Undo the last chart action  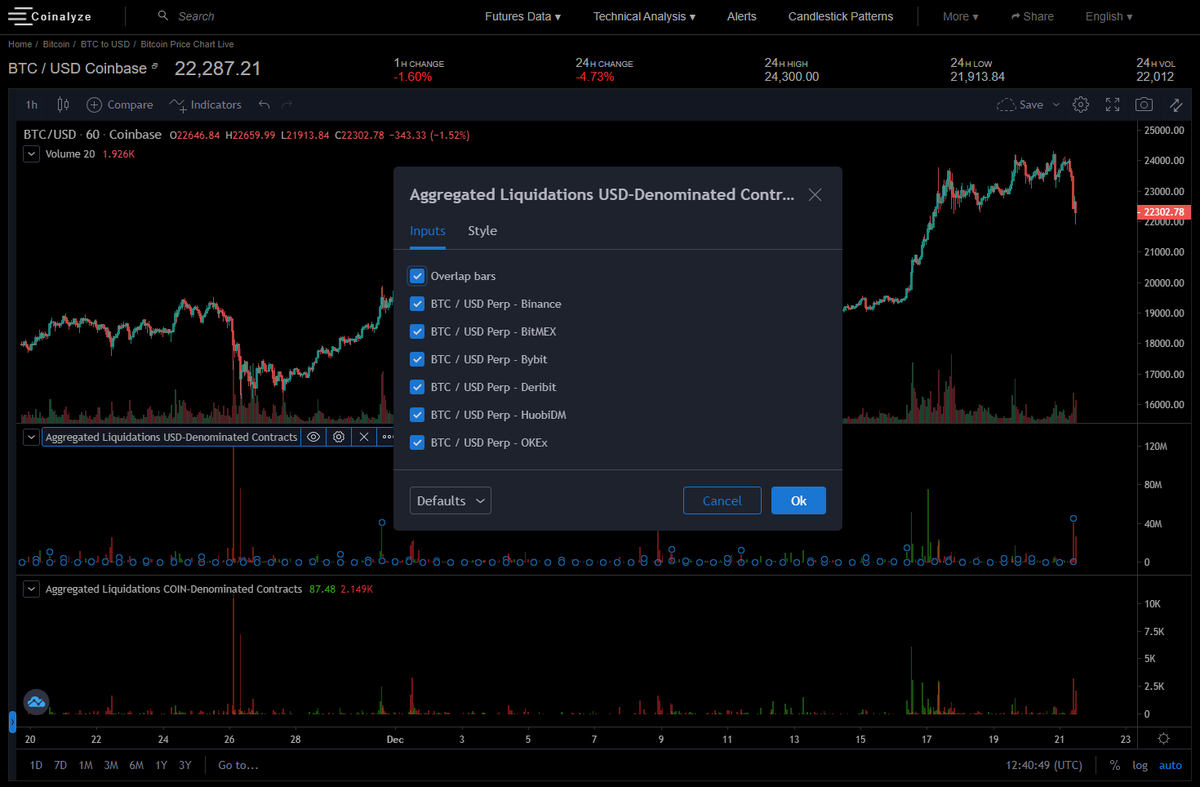(264, 104)
